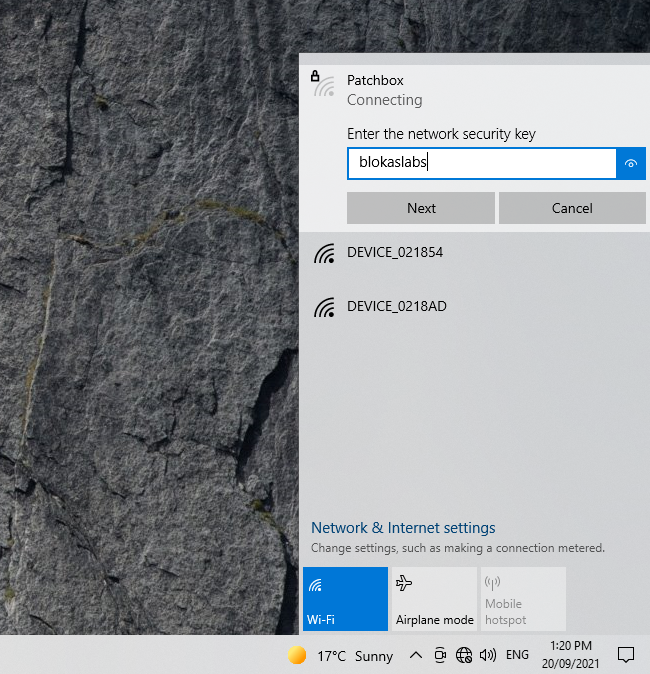Toggle Airplane mode tile
This screenshot has height=674, width=650.
pos(434,599)
